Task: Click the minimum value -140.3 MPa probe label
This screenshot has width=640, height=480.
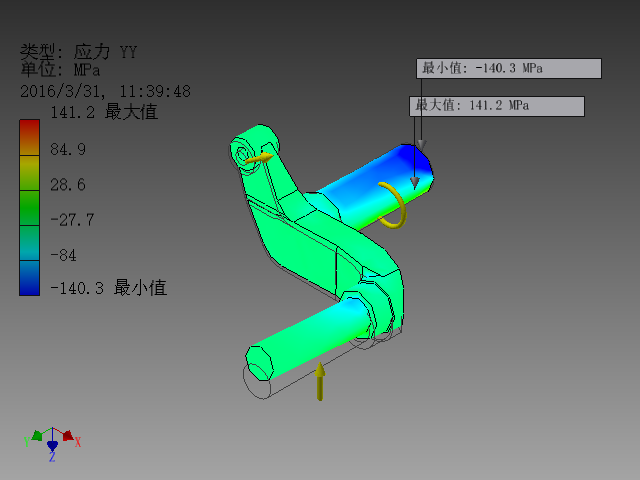Action: [x=509, y=68]
